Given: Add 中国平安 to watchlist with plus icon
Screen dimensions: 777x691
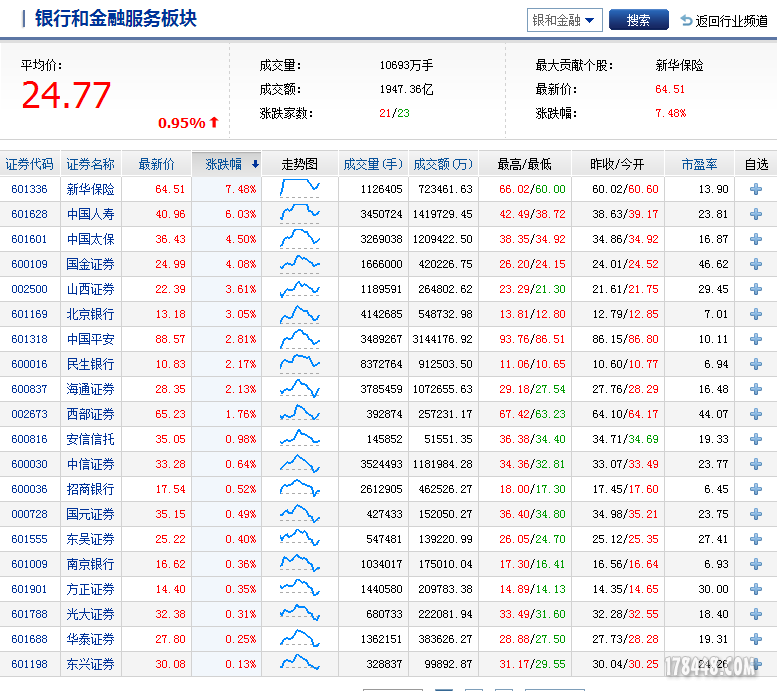Looking at the screenshot, I should pos(756,339).
